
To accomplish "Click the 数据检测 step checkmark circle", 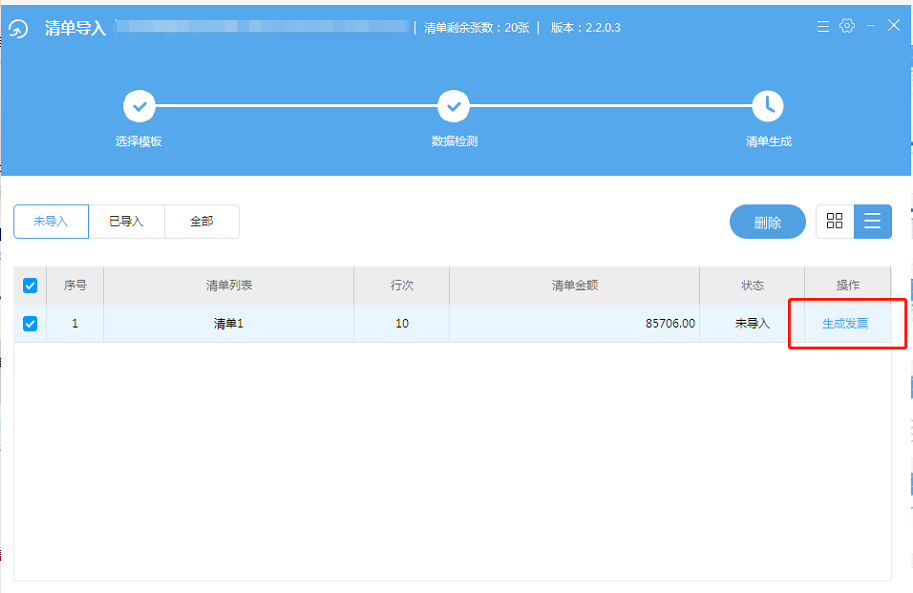I will coord(453,105).
